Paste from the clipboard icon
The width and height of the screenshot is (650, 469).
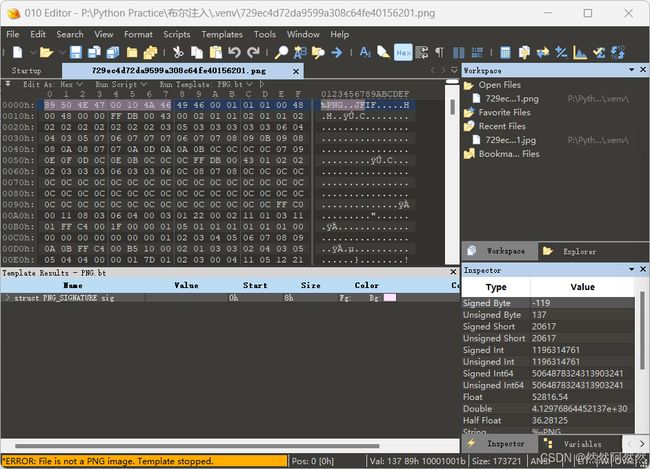point(216,52)
